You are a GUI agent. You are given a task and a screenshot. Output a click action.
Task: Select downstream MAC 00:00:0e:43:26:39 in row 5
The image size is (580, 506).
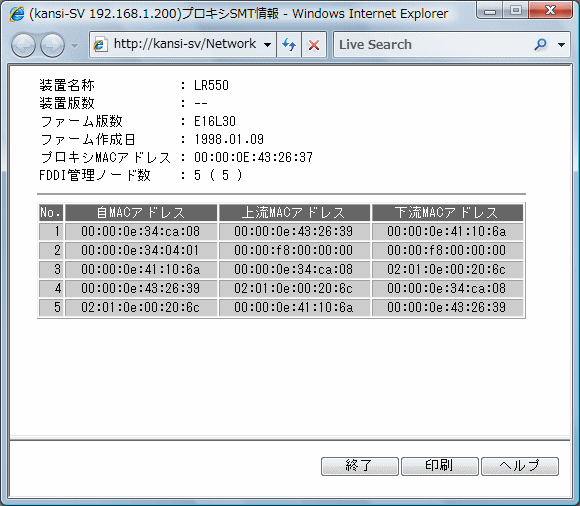click(447, 307)
